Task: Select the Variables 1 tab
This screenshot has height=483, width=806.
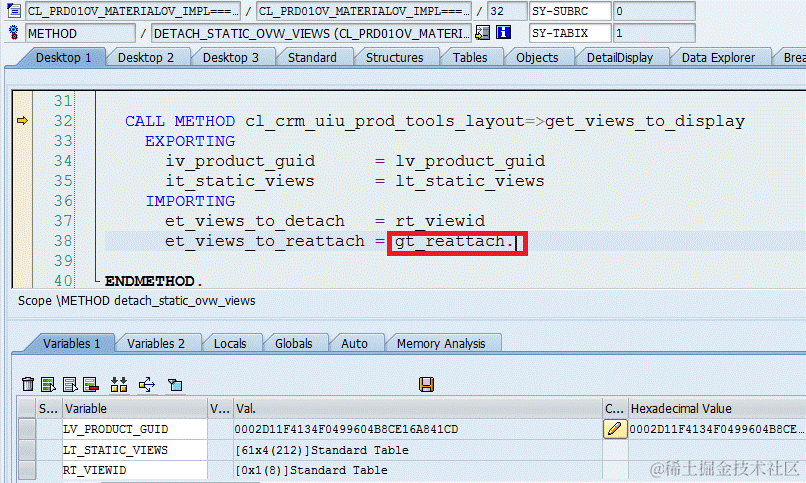Action: tap(71, 343)
